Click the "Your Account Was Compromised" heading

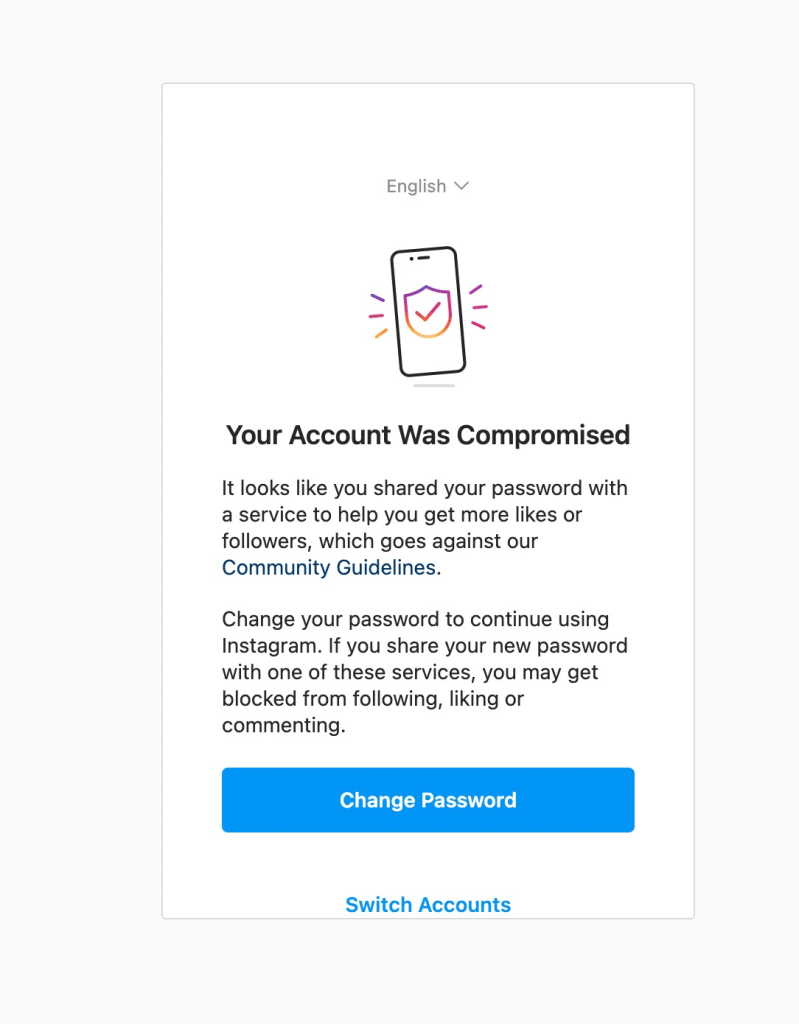428,435
